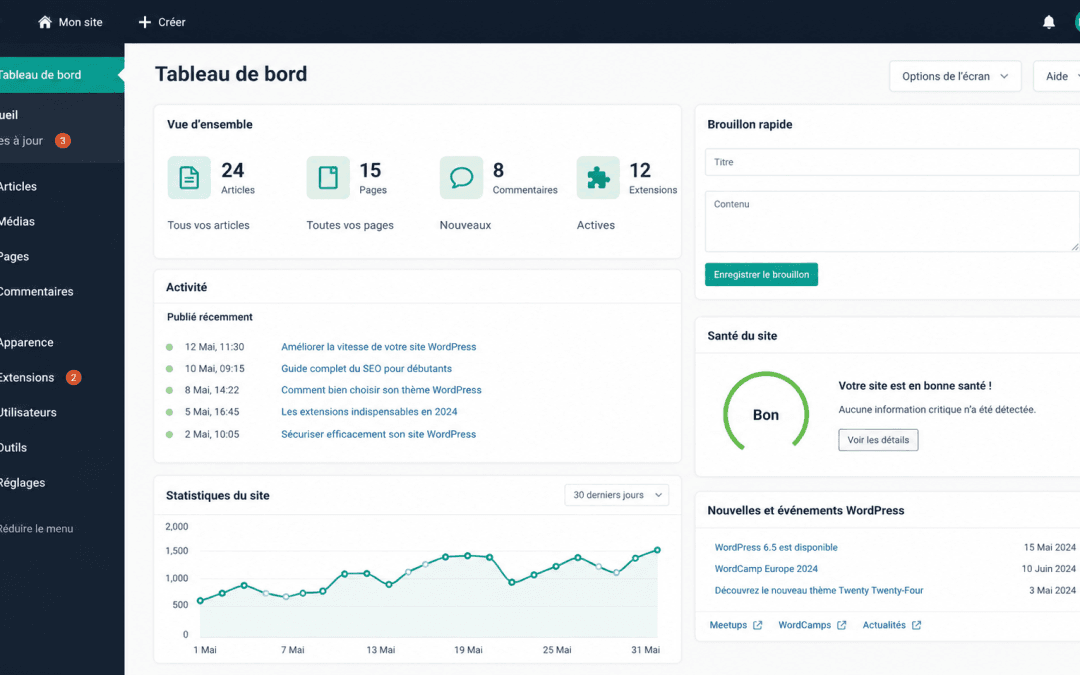Click the home icon beside Mon site
Screen dimensions: 1080x675
(x=45, y=22)
